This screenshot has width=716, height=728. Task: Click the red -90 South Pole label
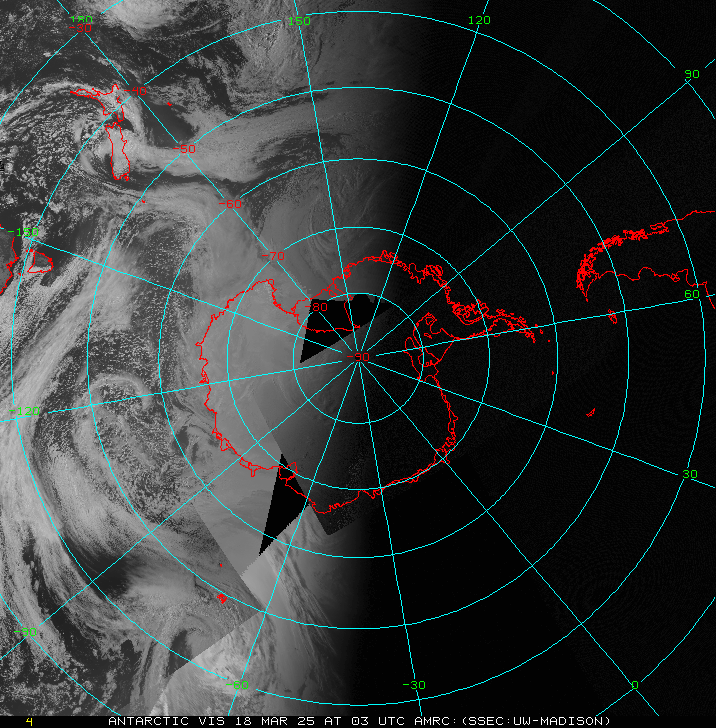(358, 357)
